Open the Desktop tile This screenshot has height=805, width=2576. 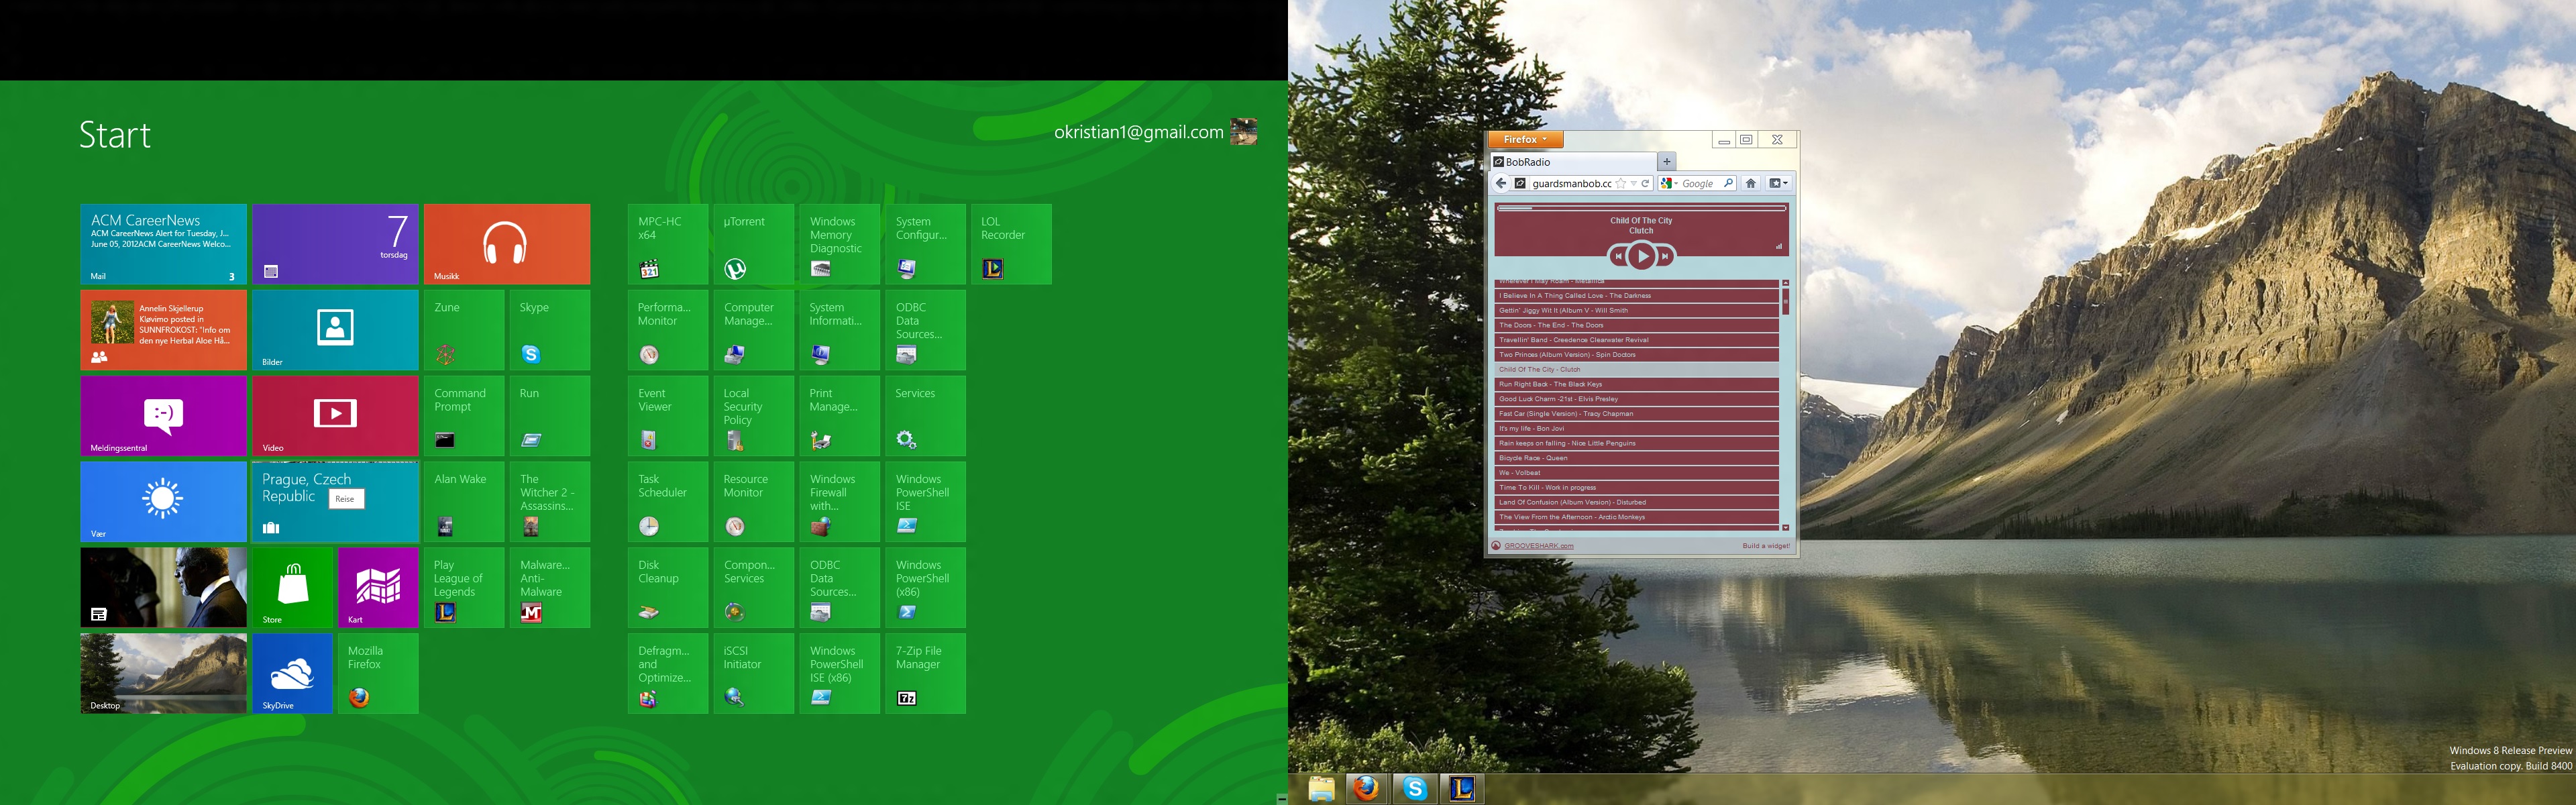point(163,674)
